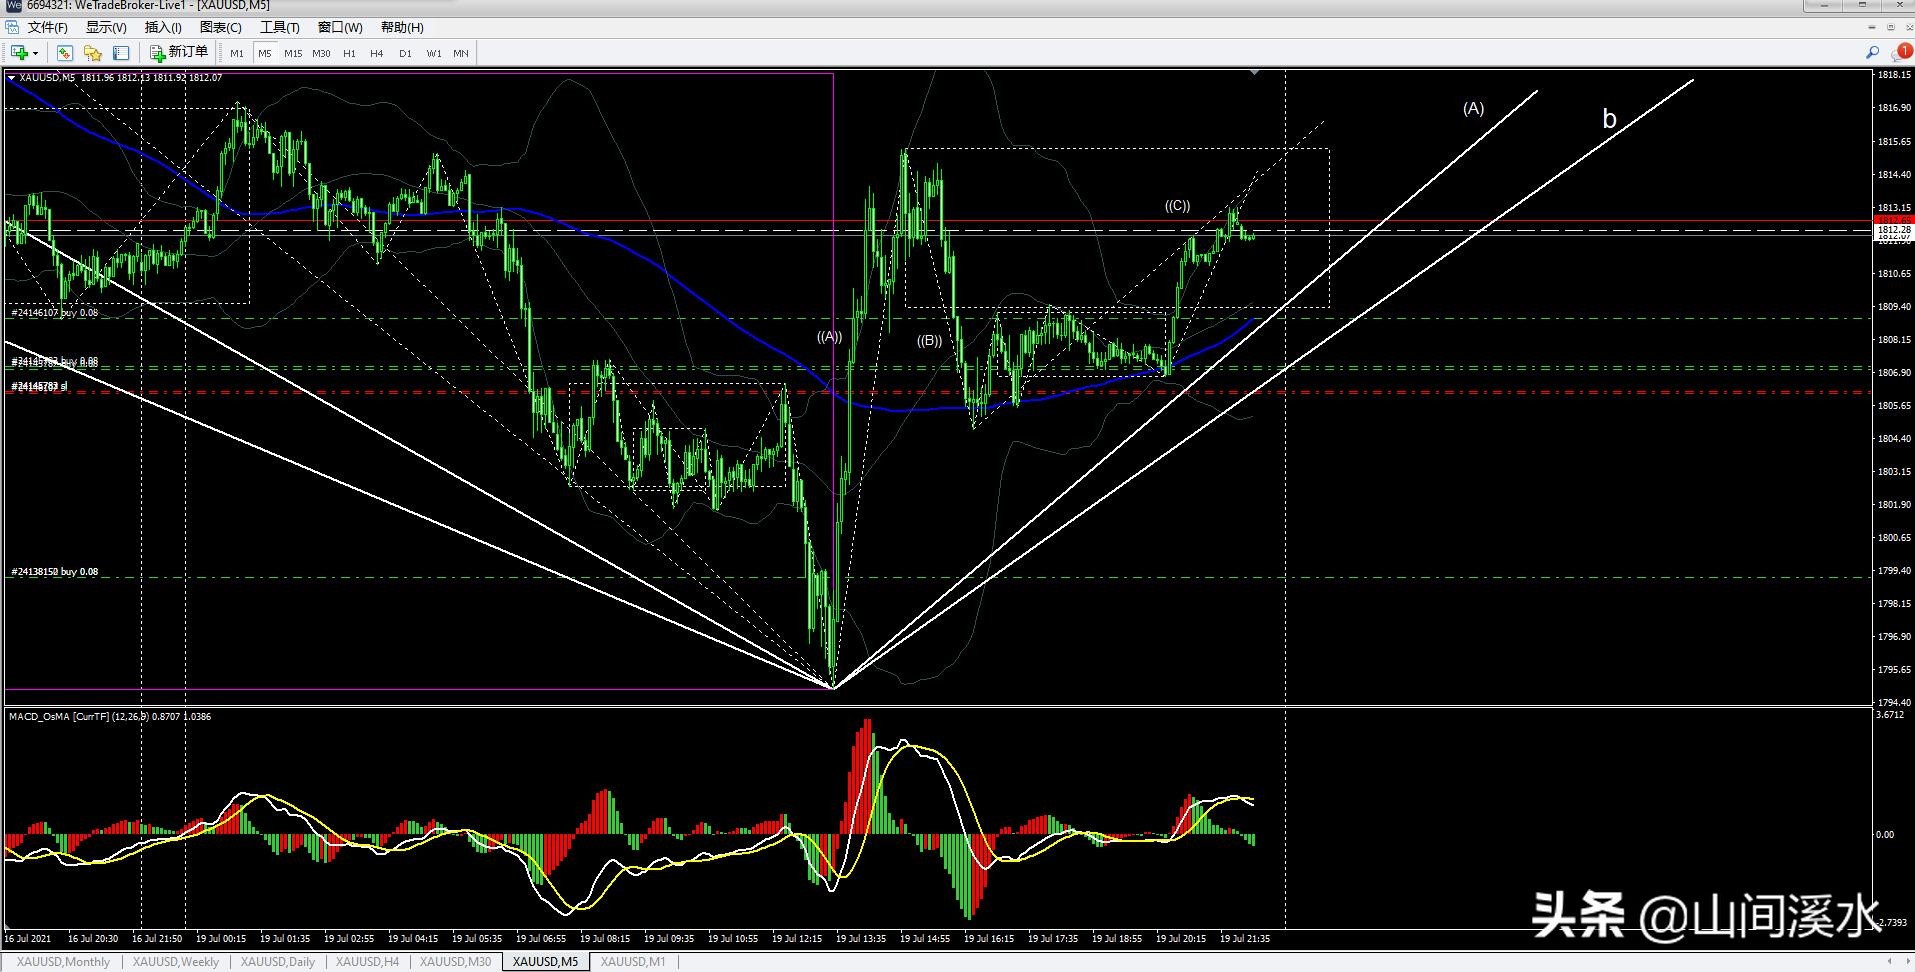Click order #24138152 buy 0.08 label
The image size is (1915, 972).
[x=55, y=572]
